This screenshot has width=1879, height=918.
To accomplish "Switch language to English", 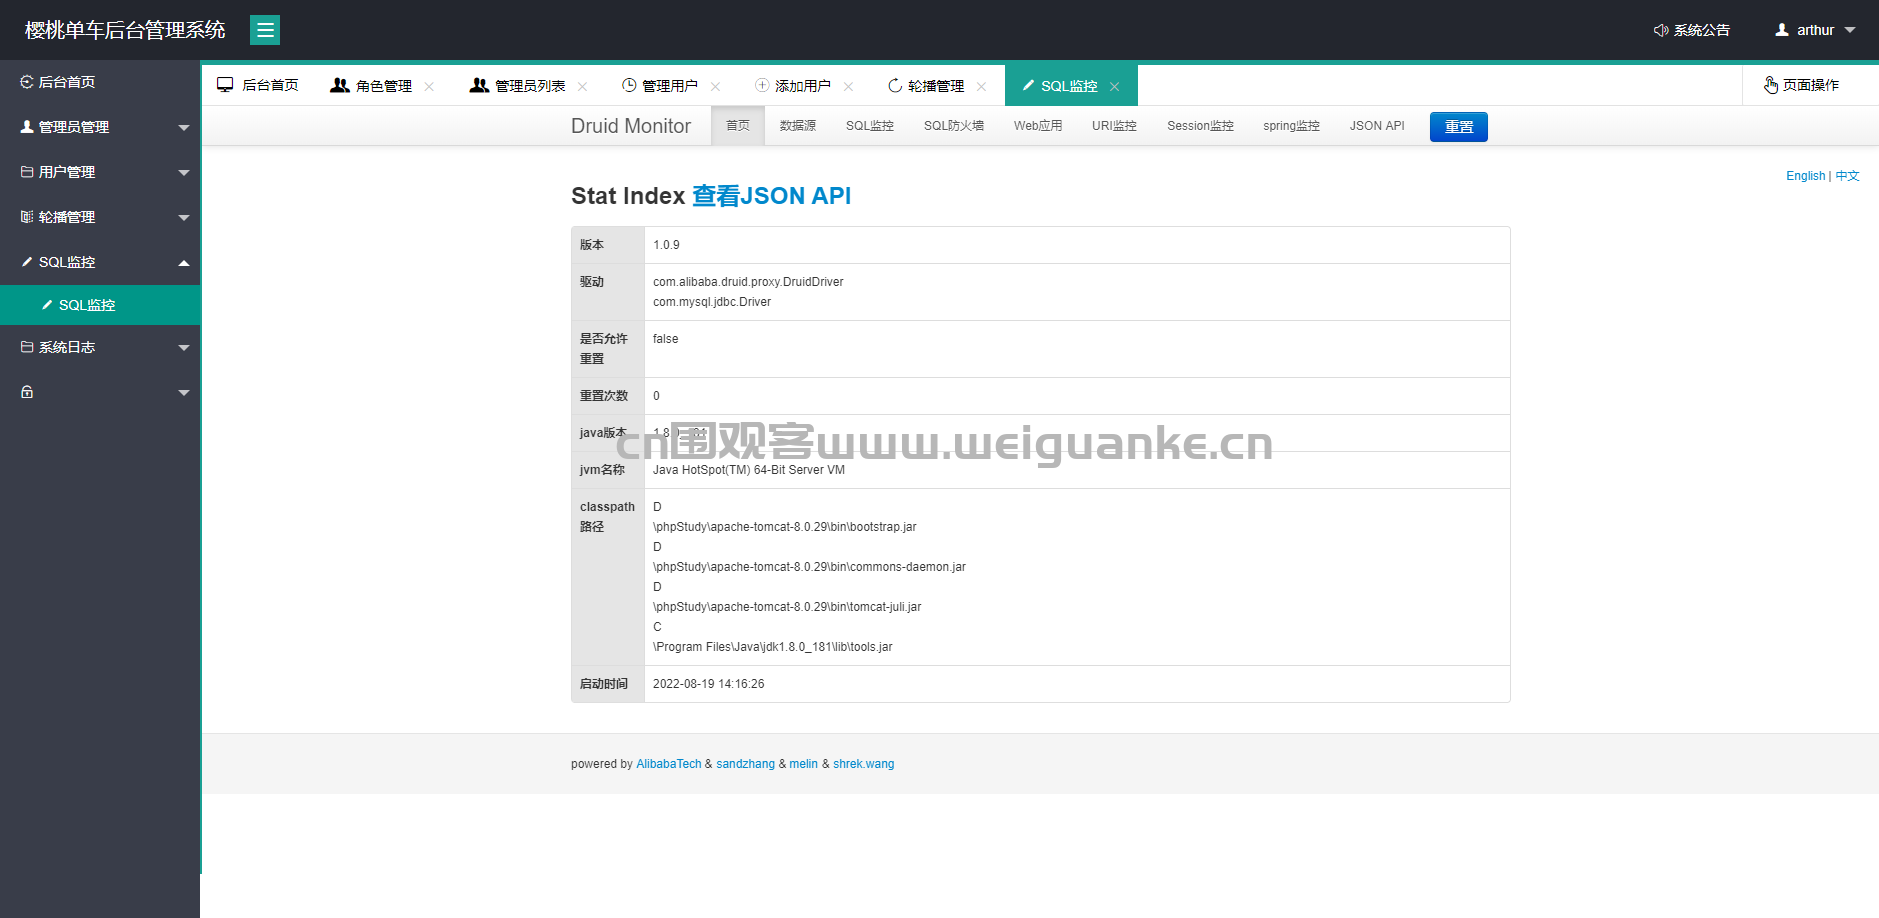I will 1805,176.
